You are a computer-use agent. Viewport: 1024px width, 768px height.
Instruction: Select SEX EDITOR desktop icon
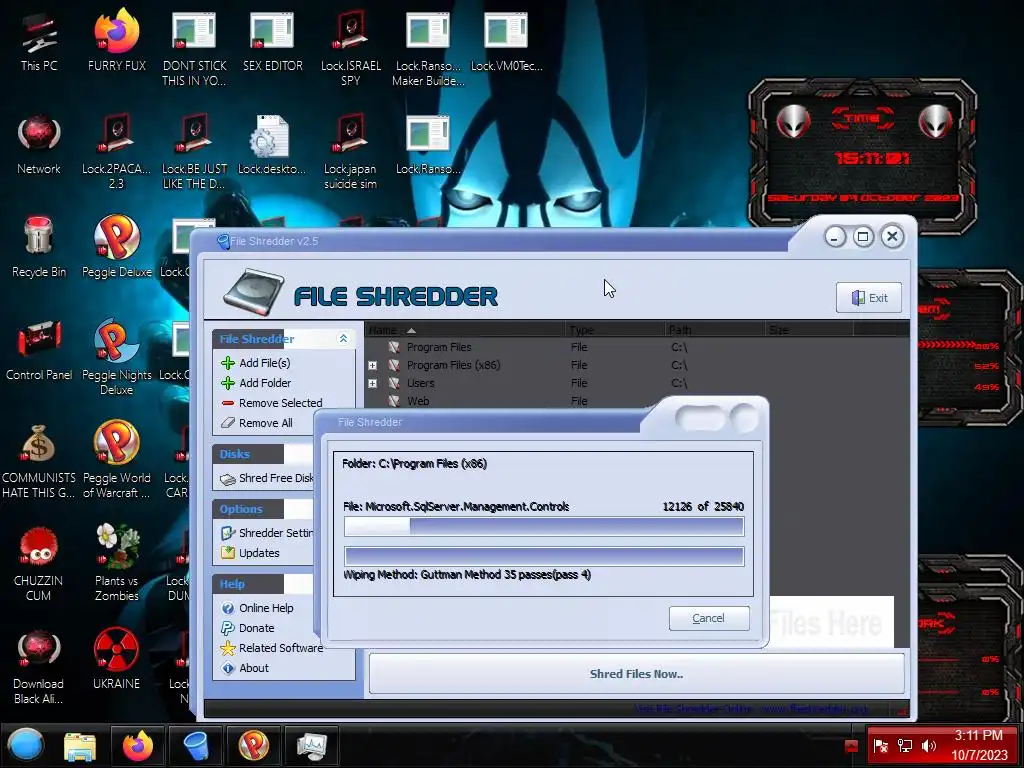pyautogui.click(x=272, y=41)
